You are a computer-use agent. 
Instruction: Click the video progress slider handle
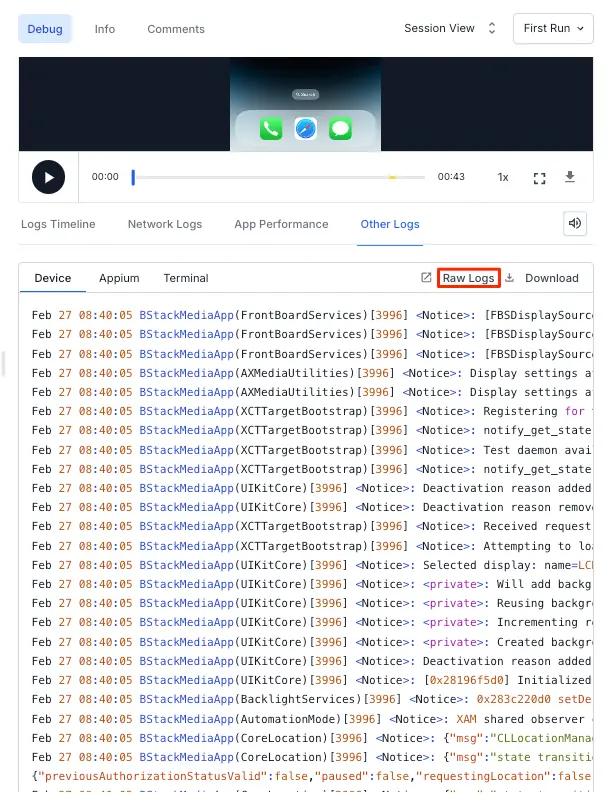coord(133,177)
